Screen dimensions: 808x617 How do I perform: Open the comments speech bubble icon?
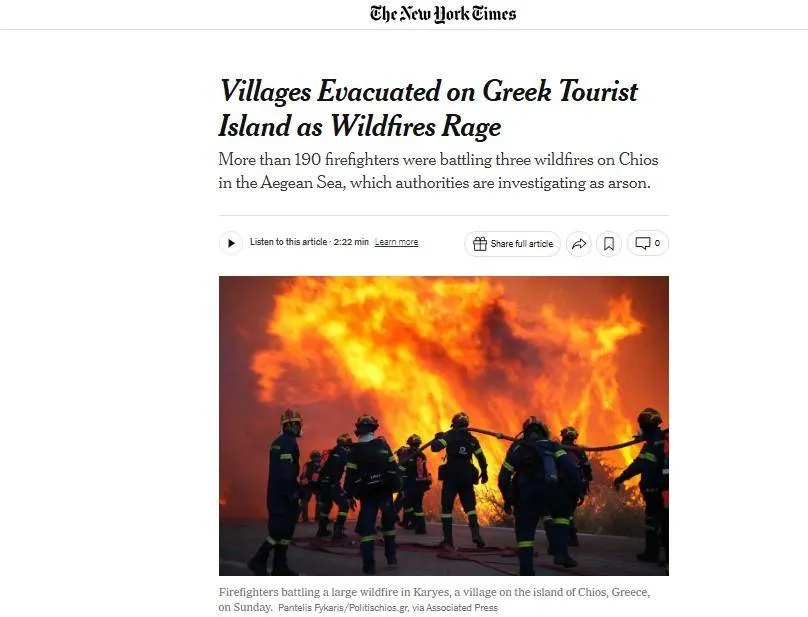643,243
